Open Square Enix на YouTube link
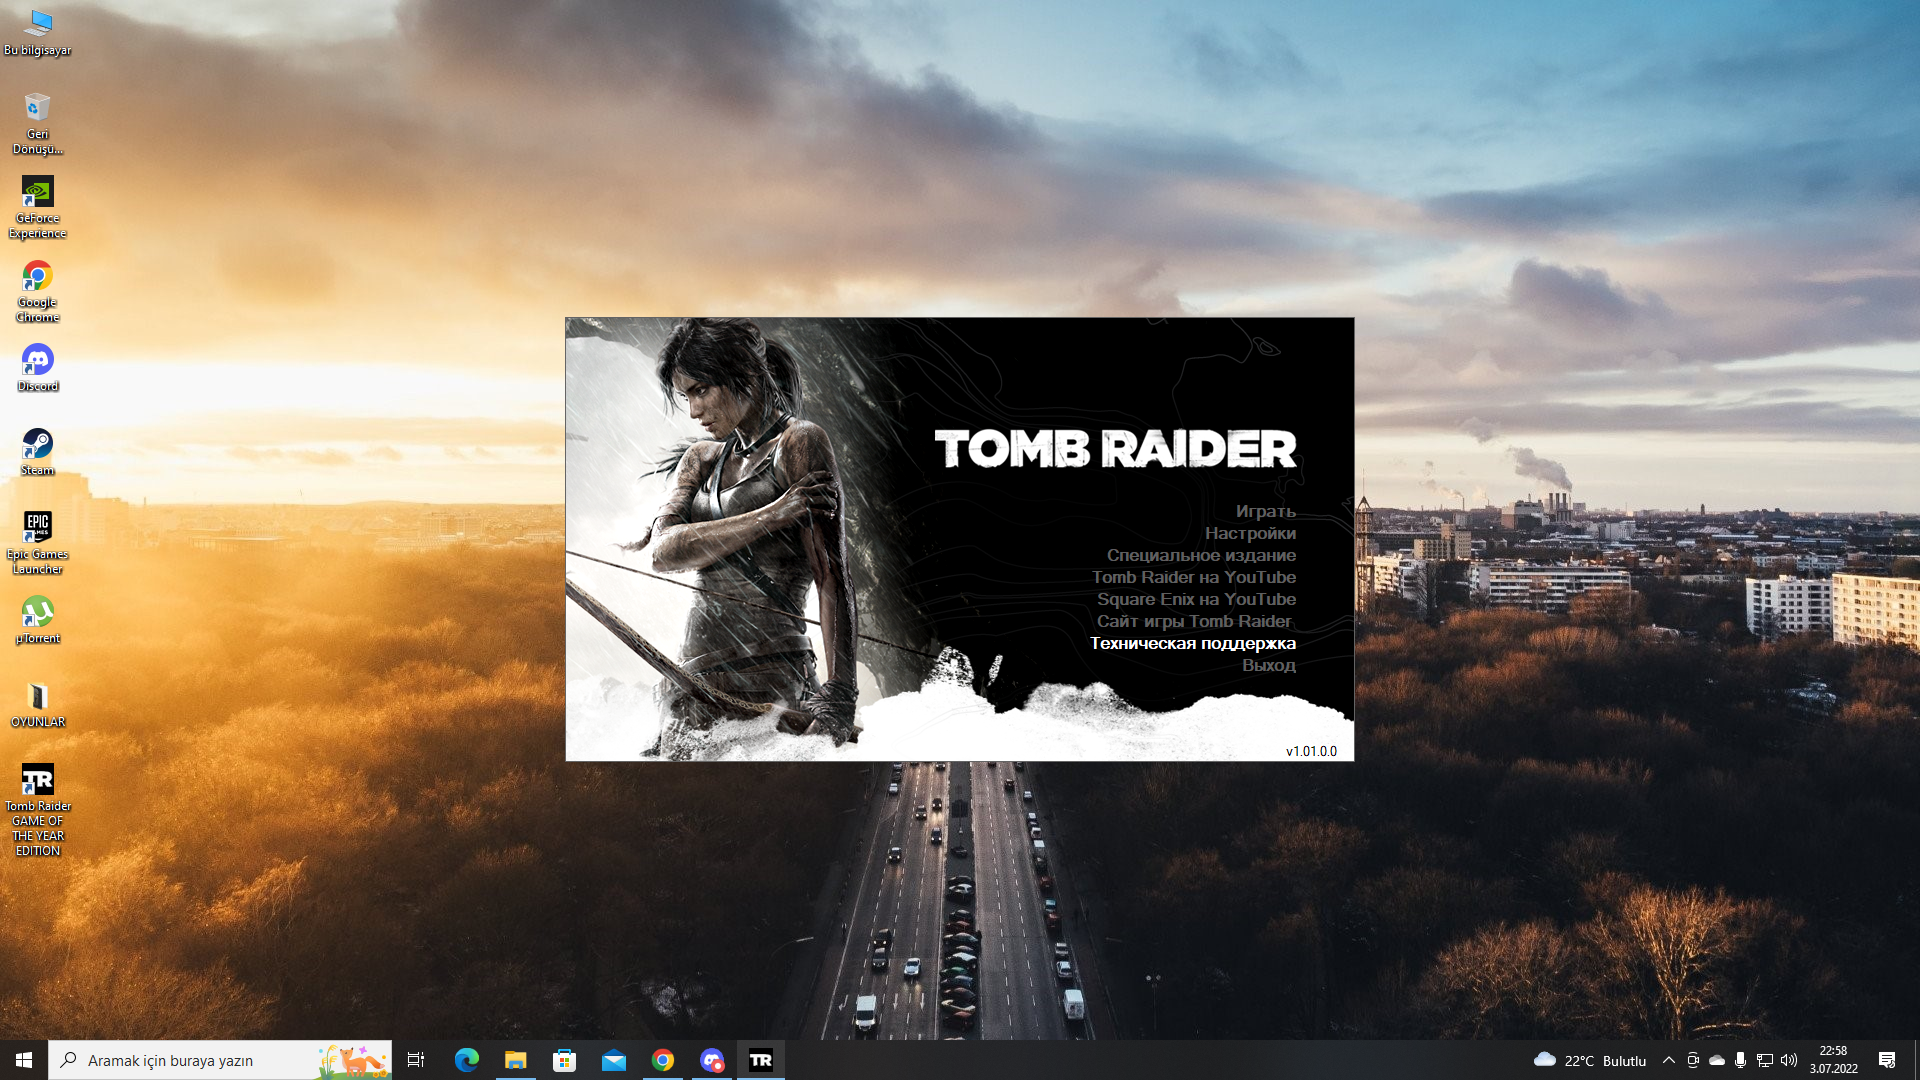Screen dimensions: 1920x1080 (1196, 599)
